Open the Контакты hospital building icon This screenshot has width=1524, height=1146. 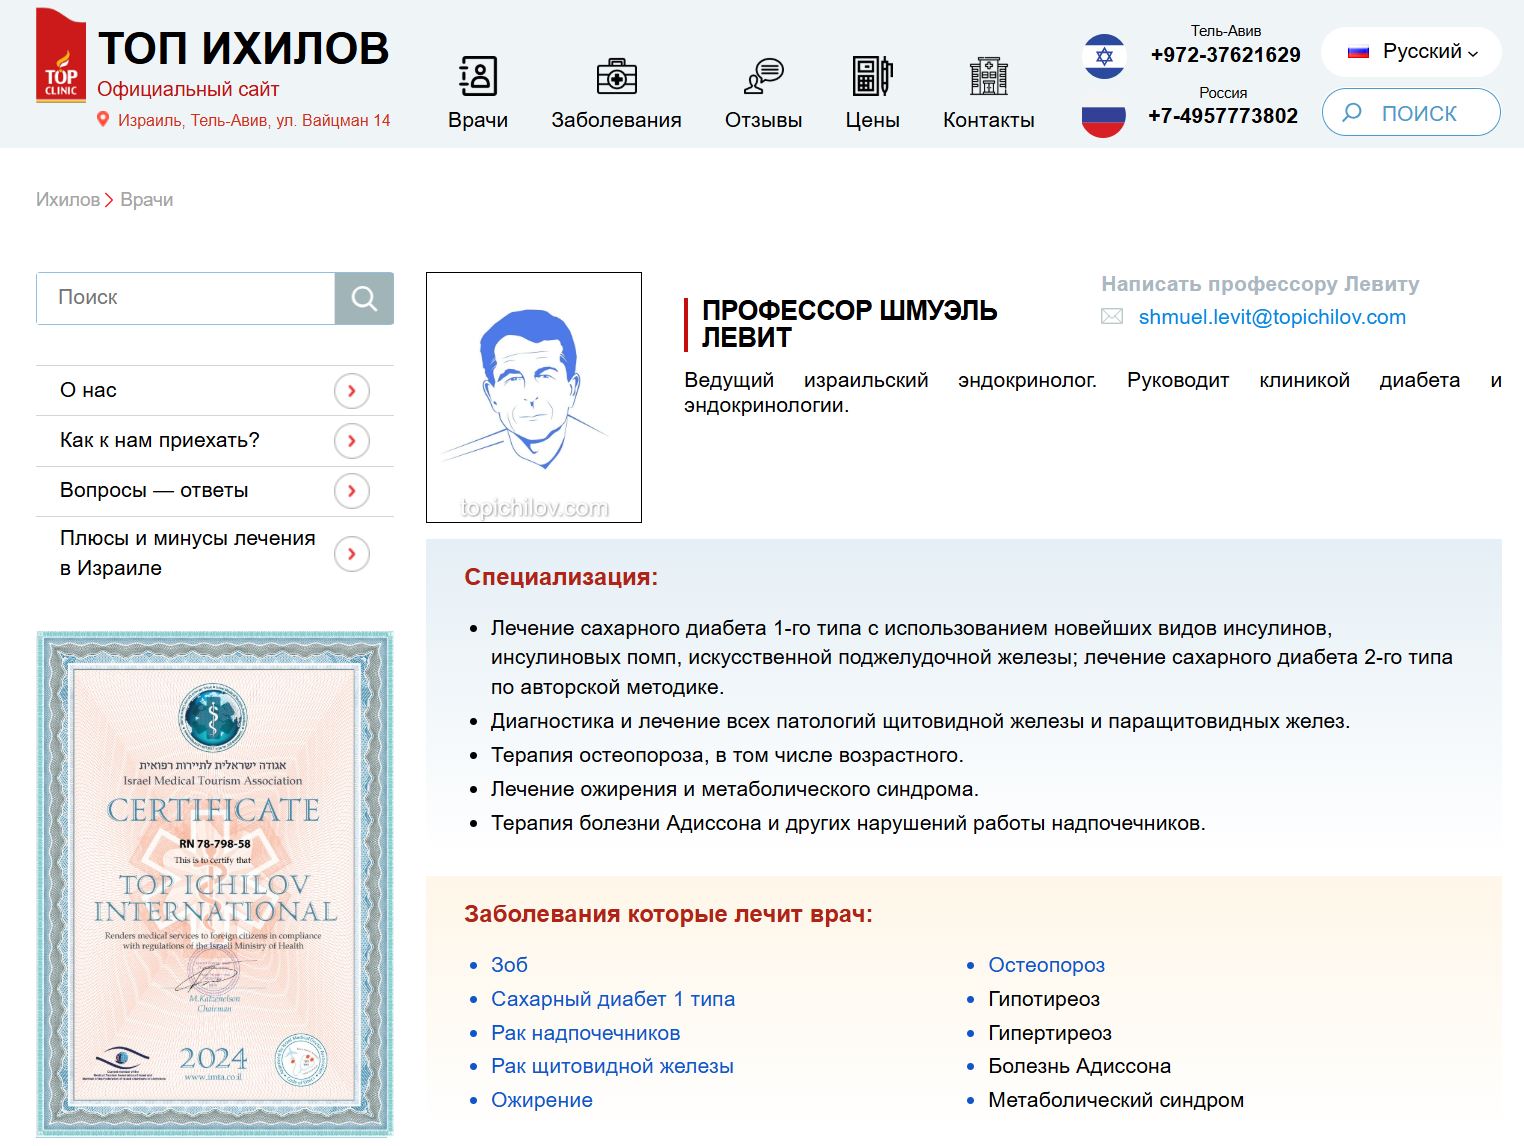pyautogui.click(x=988, y=76)
